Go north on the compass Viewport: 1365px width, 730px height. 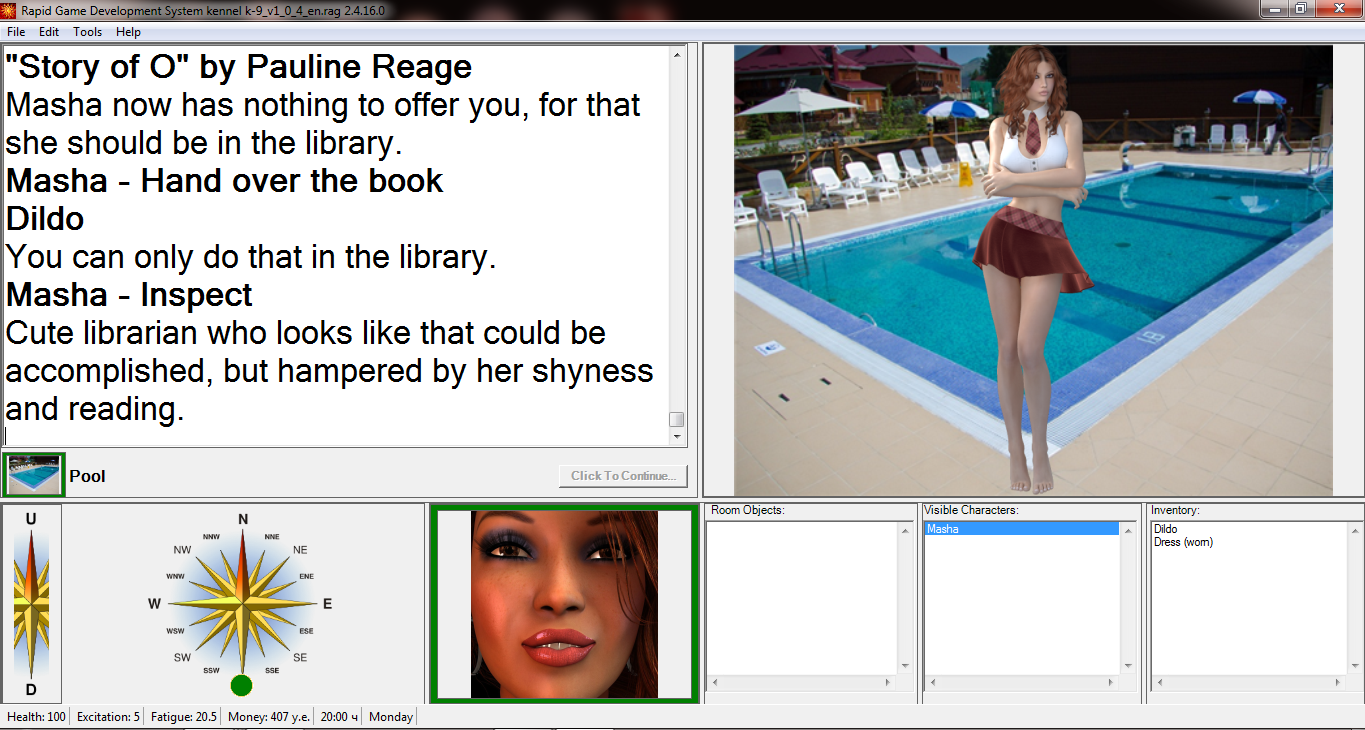243,519
